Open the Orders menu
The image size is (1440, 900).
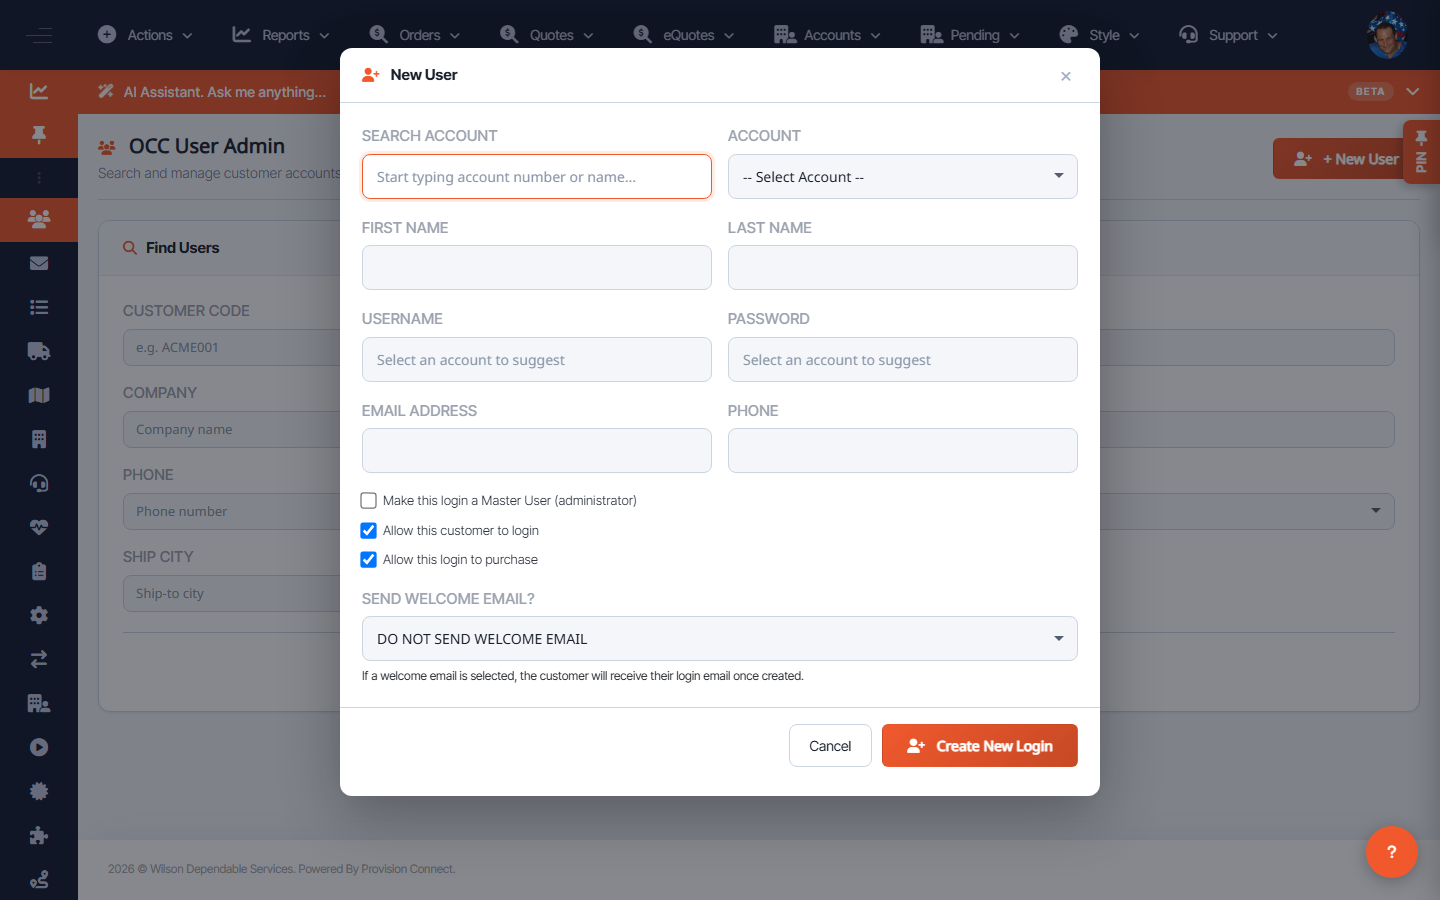coord(414,35)
